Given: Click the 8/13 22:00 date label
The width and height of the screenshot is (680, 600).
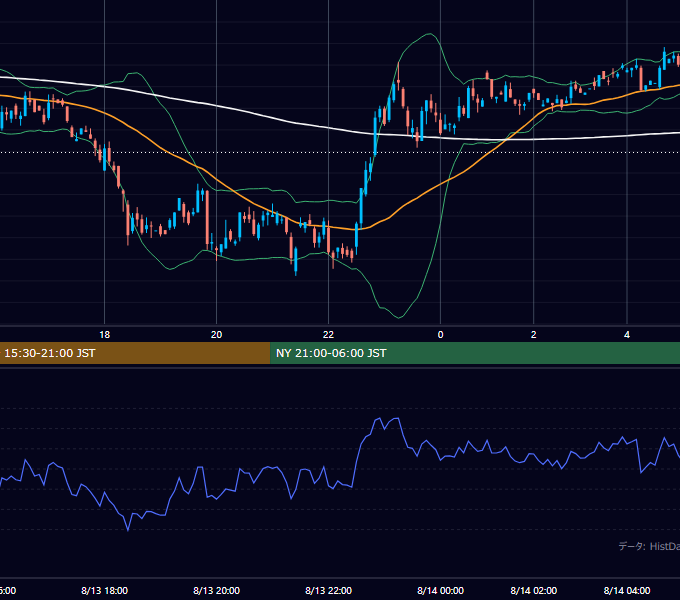Looking at the screenshot, I should pyautogui.click(x=328, y=590).
